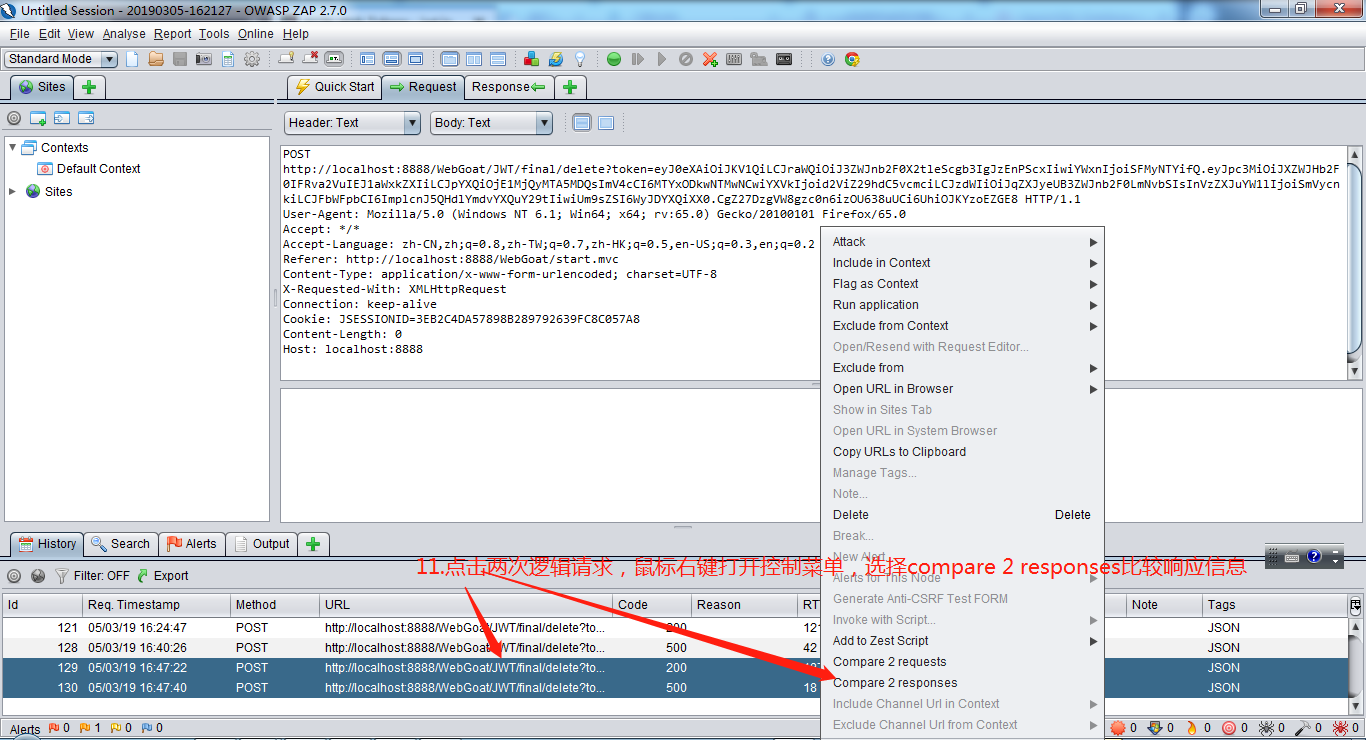
Task: Click the ZAP help icon in toolbar
Action: [828, 59]
